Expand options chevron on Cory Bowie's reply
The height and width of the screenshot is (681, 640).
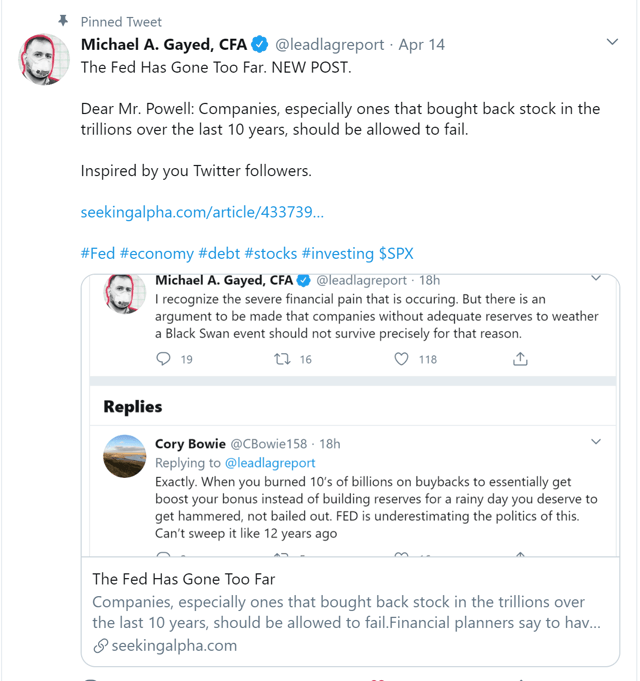(596, 442)
